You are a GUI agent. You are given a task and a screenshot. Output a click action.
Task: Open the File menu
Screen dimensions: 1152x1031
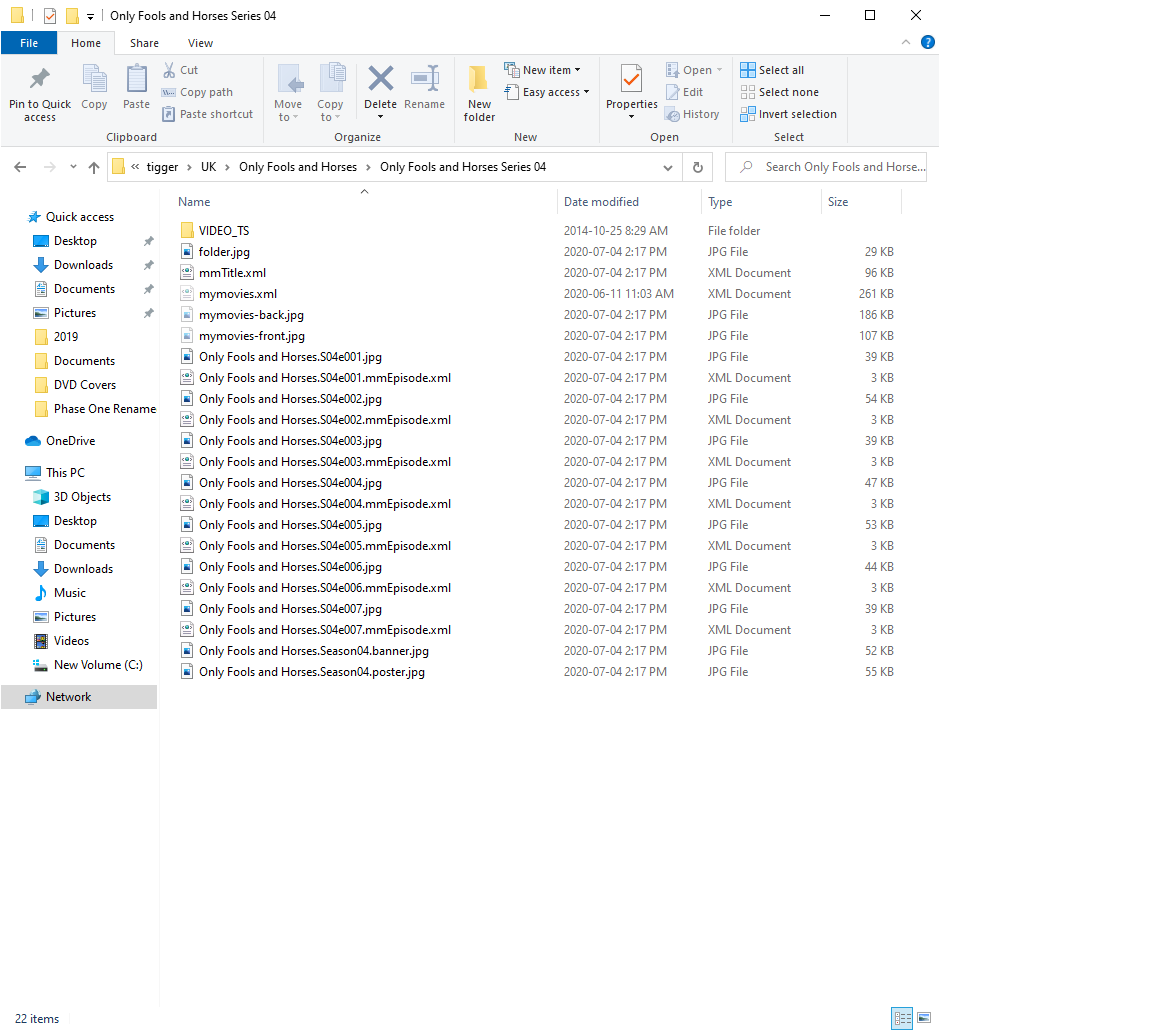29,43
